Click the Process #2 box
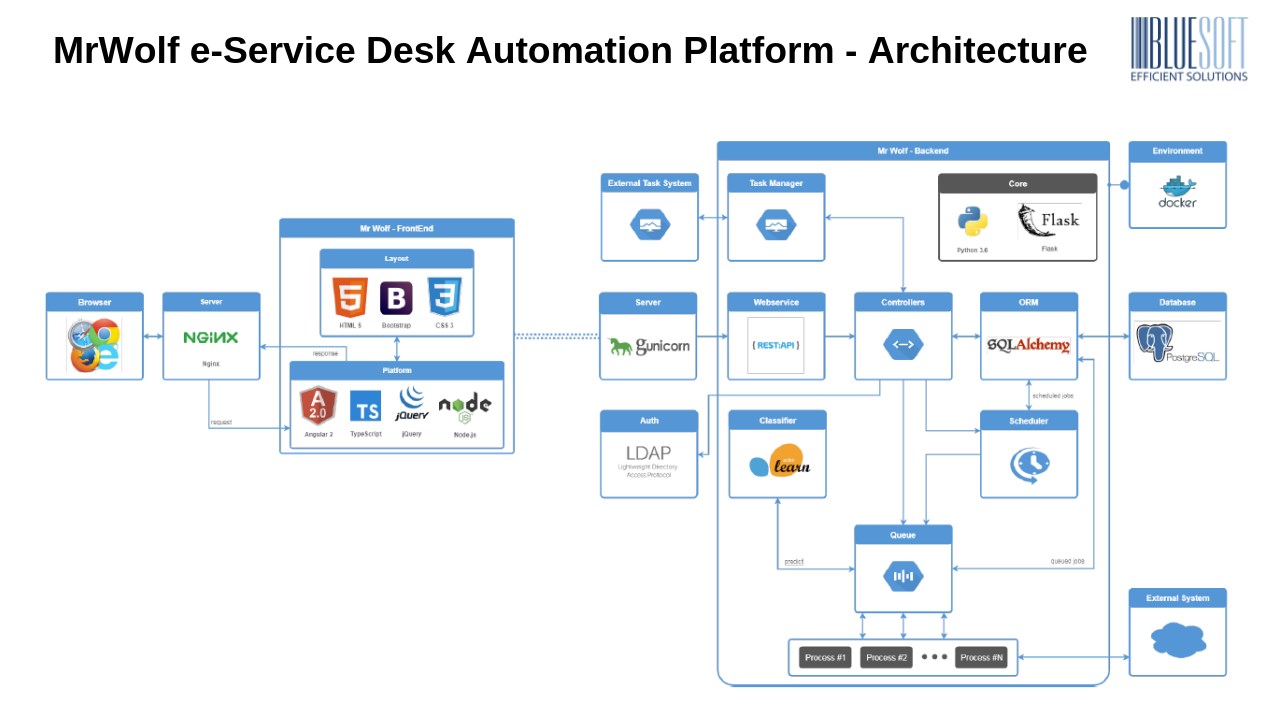The width and height of the screenshot is (1280, 720). pos(887,658)
